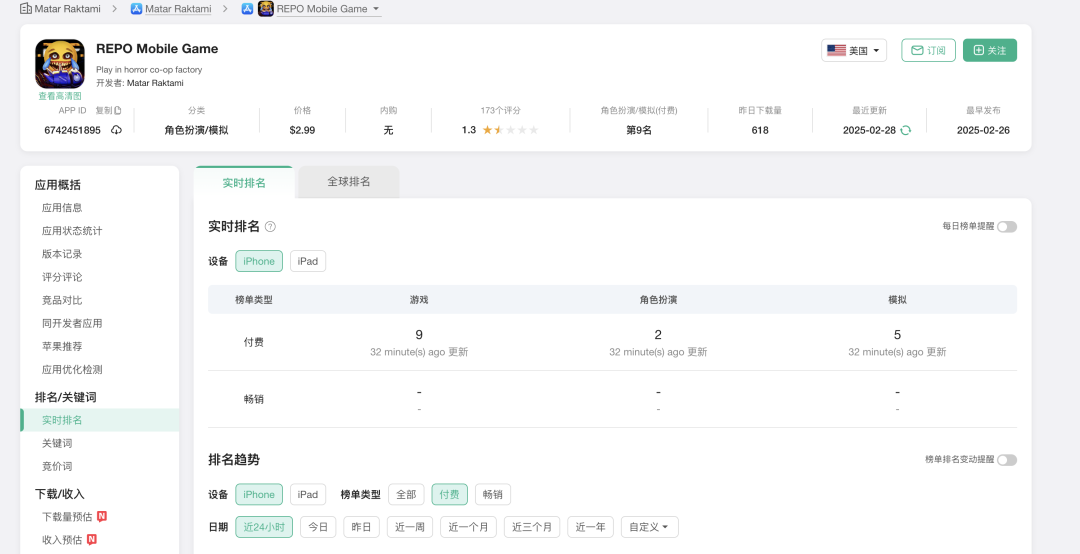Select iPad device in 实时排名 section
Image resolution: width=1080 pixels, height=554 pixels.
pos(308,261)
